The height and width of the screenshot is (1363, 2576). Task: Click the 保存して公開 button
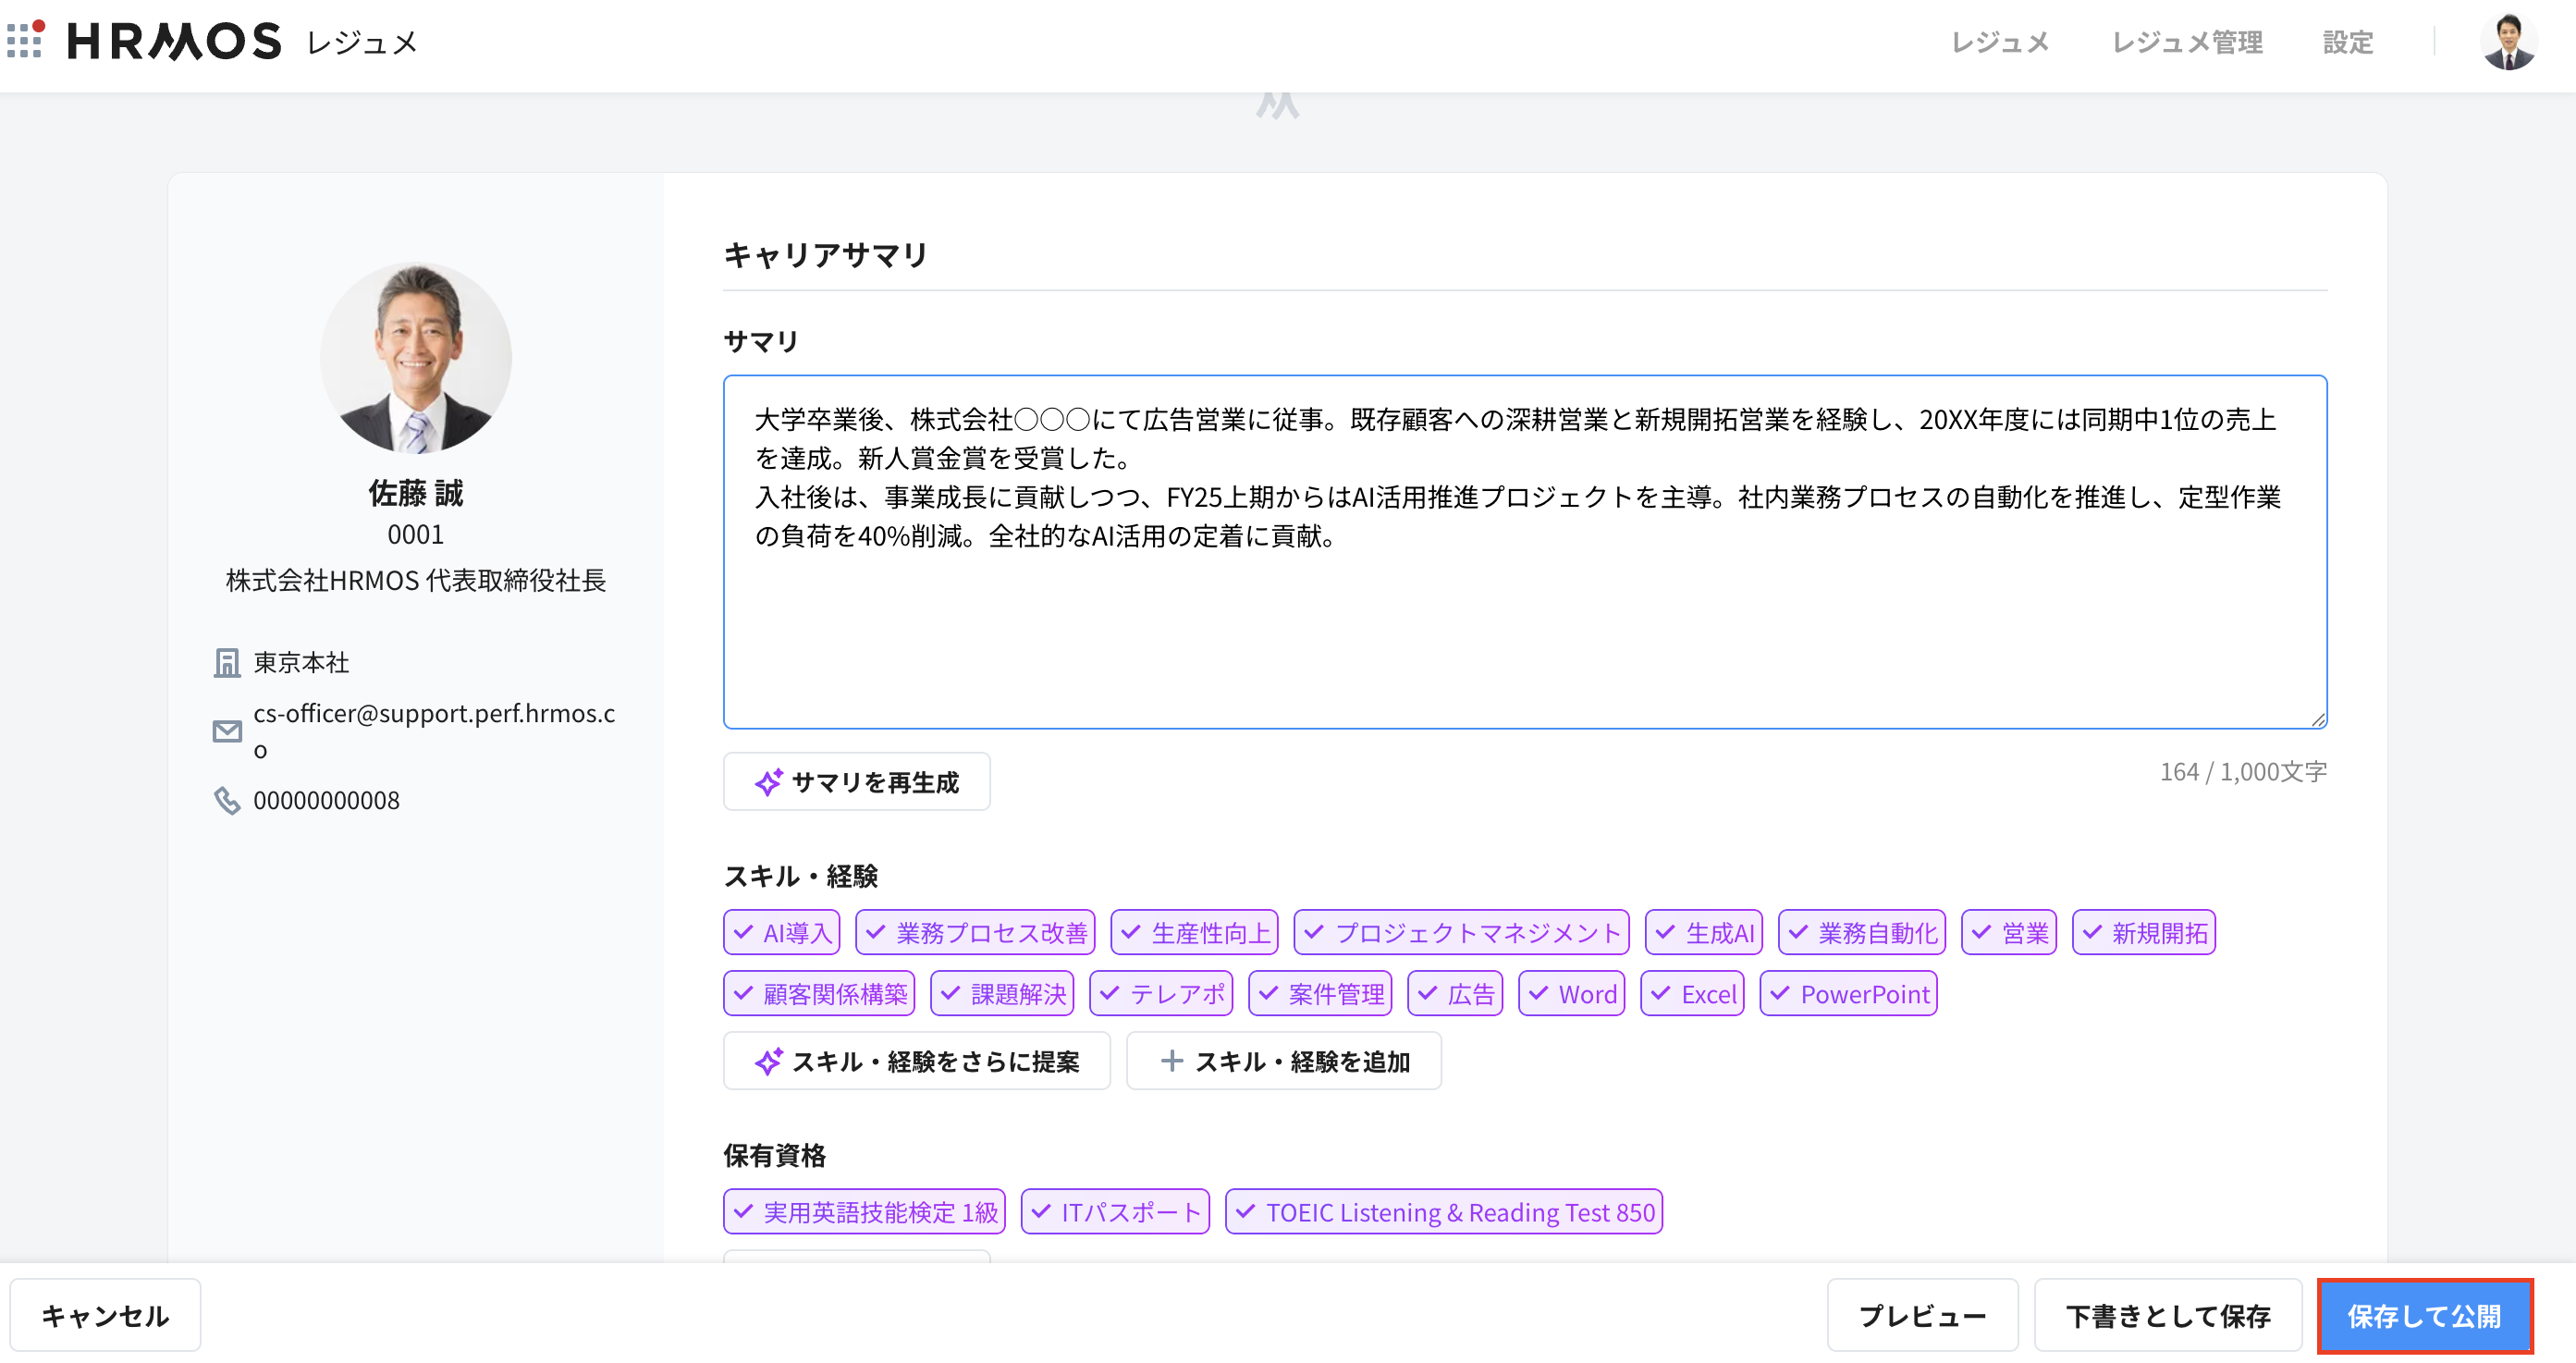[x=2426, y=1315]
